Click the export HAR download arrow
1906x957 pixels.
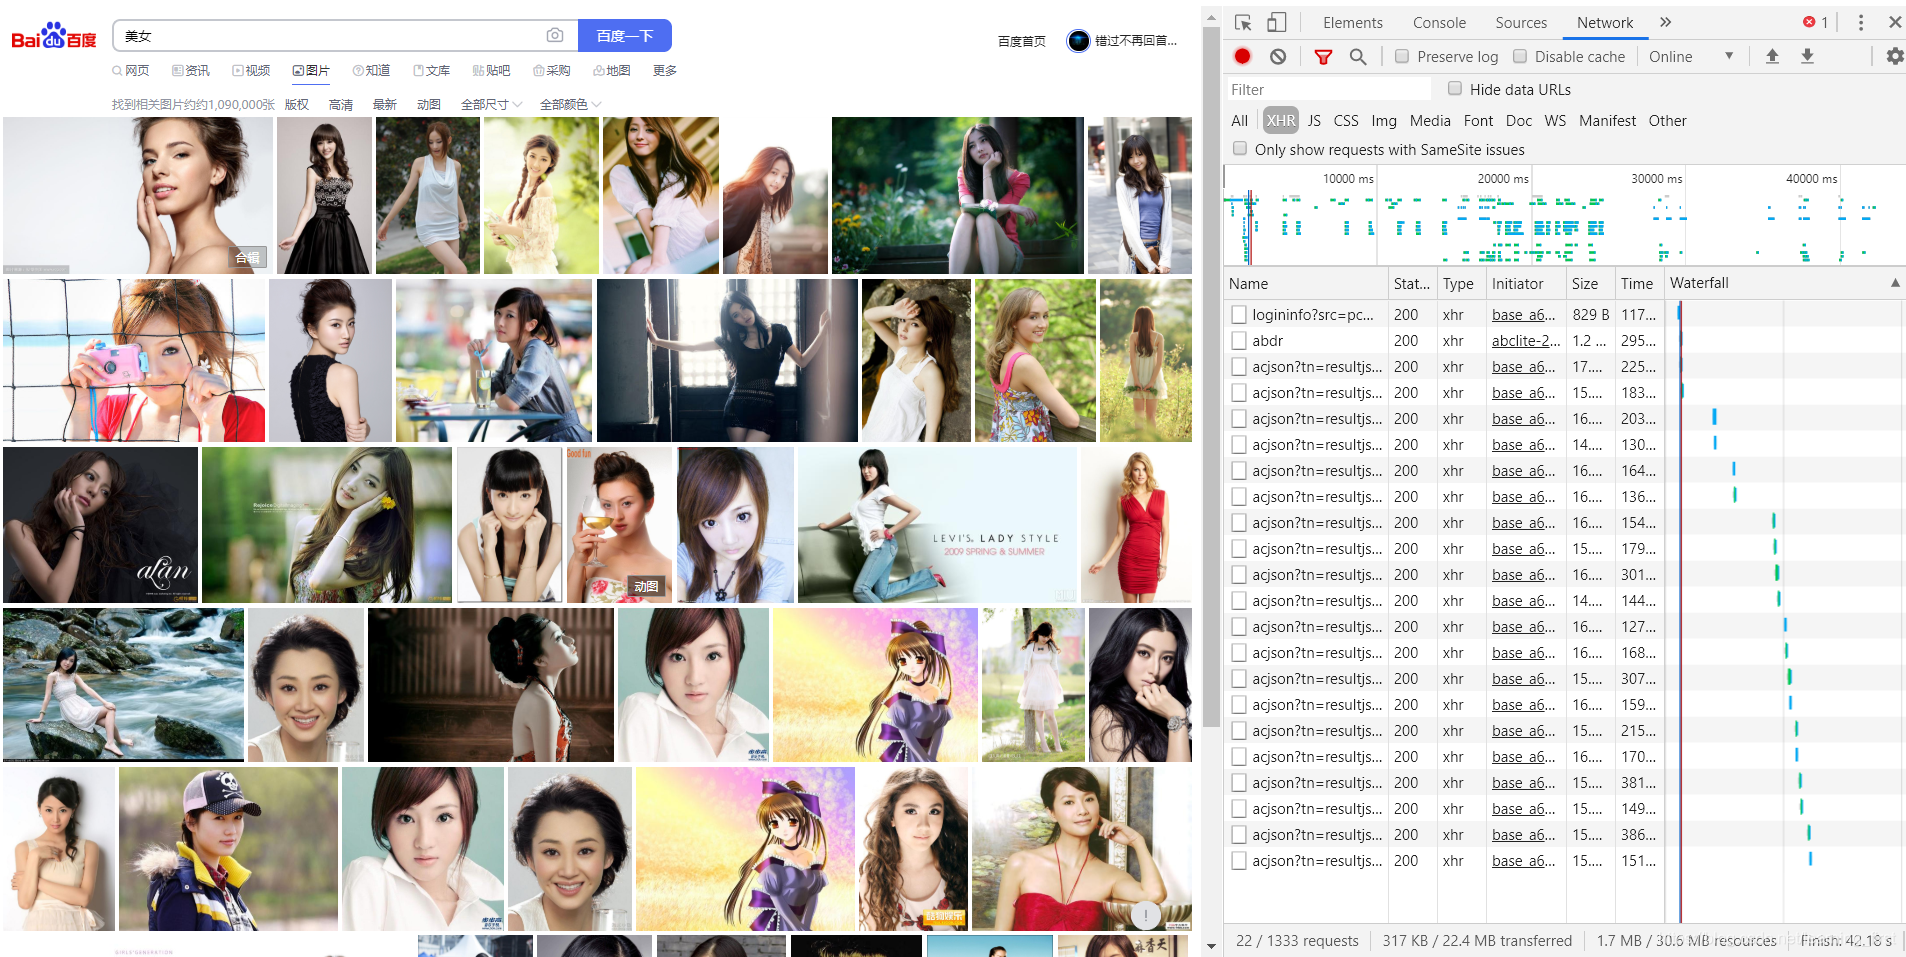click(1807, 57)
